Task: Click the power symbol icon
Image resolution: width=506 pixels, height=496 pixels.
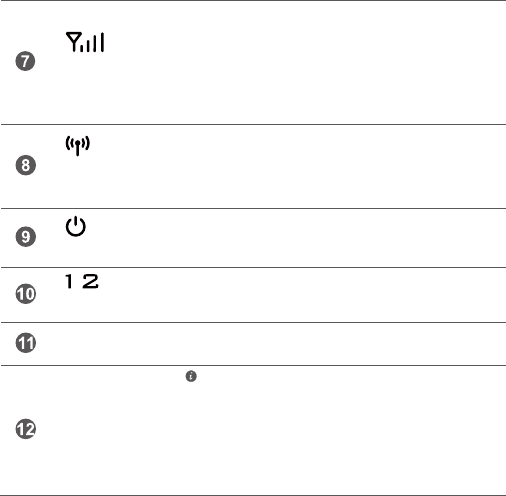Action: coord(76,226)
